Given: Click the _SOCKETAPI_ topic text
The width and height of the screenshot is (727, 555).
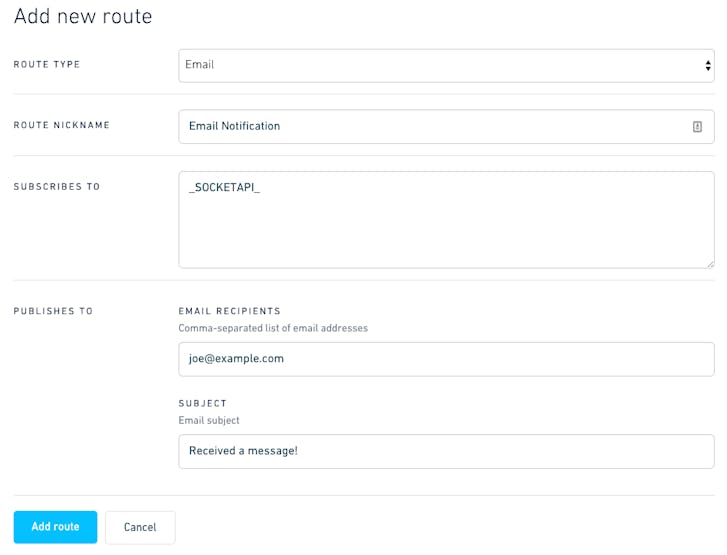Looking at the screenshot, I should pos(224,187).
